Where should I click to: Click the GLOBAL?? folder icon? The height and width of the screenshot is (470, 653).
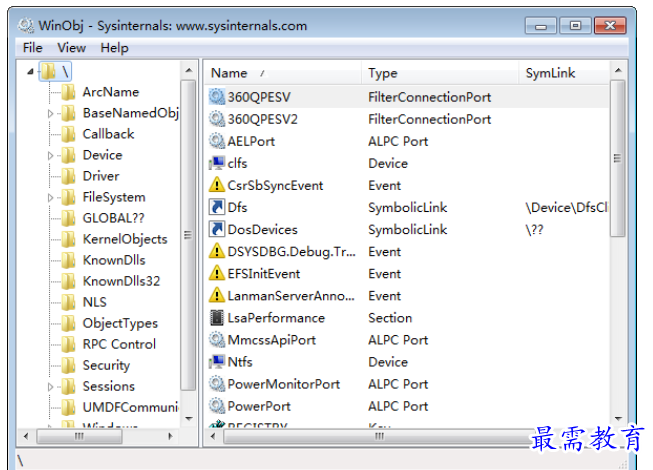tap(68, 218)
